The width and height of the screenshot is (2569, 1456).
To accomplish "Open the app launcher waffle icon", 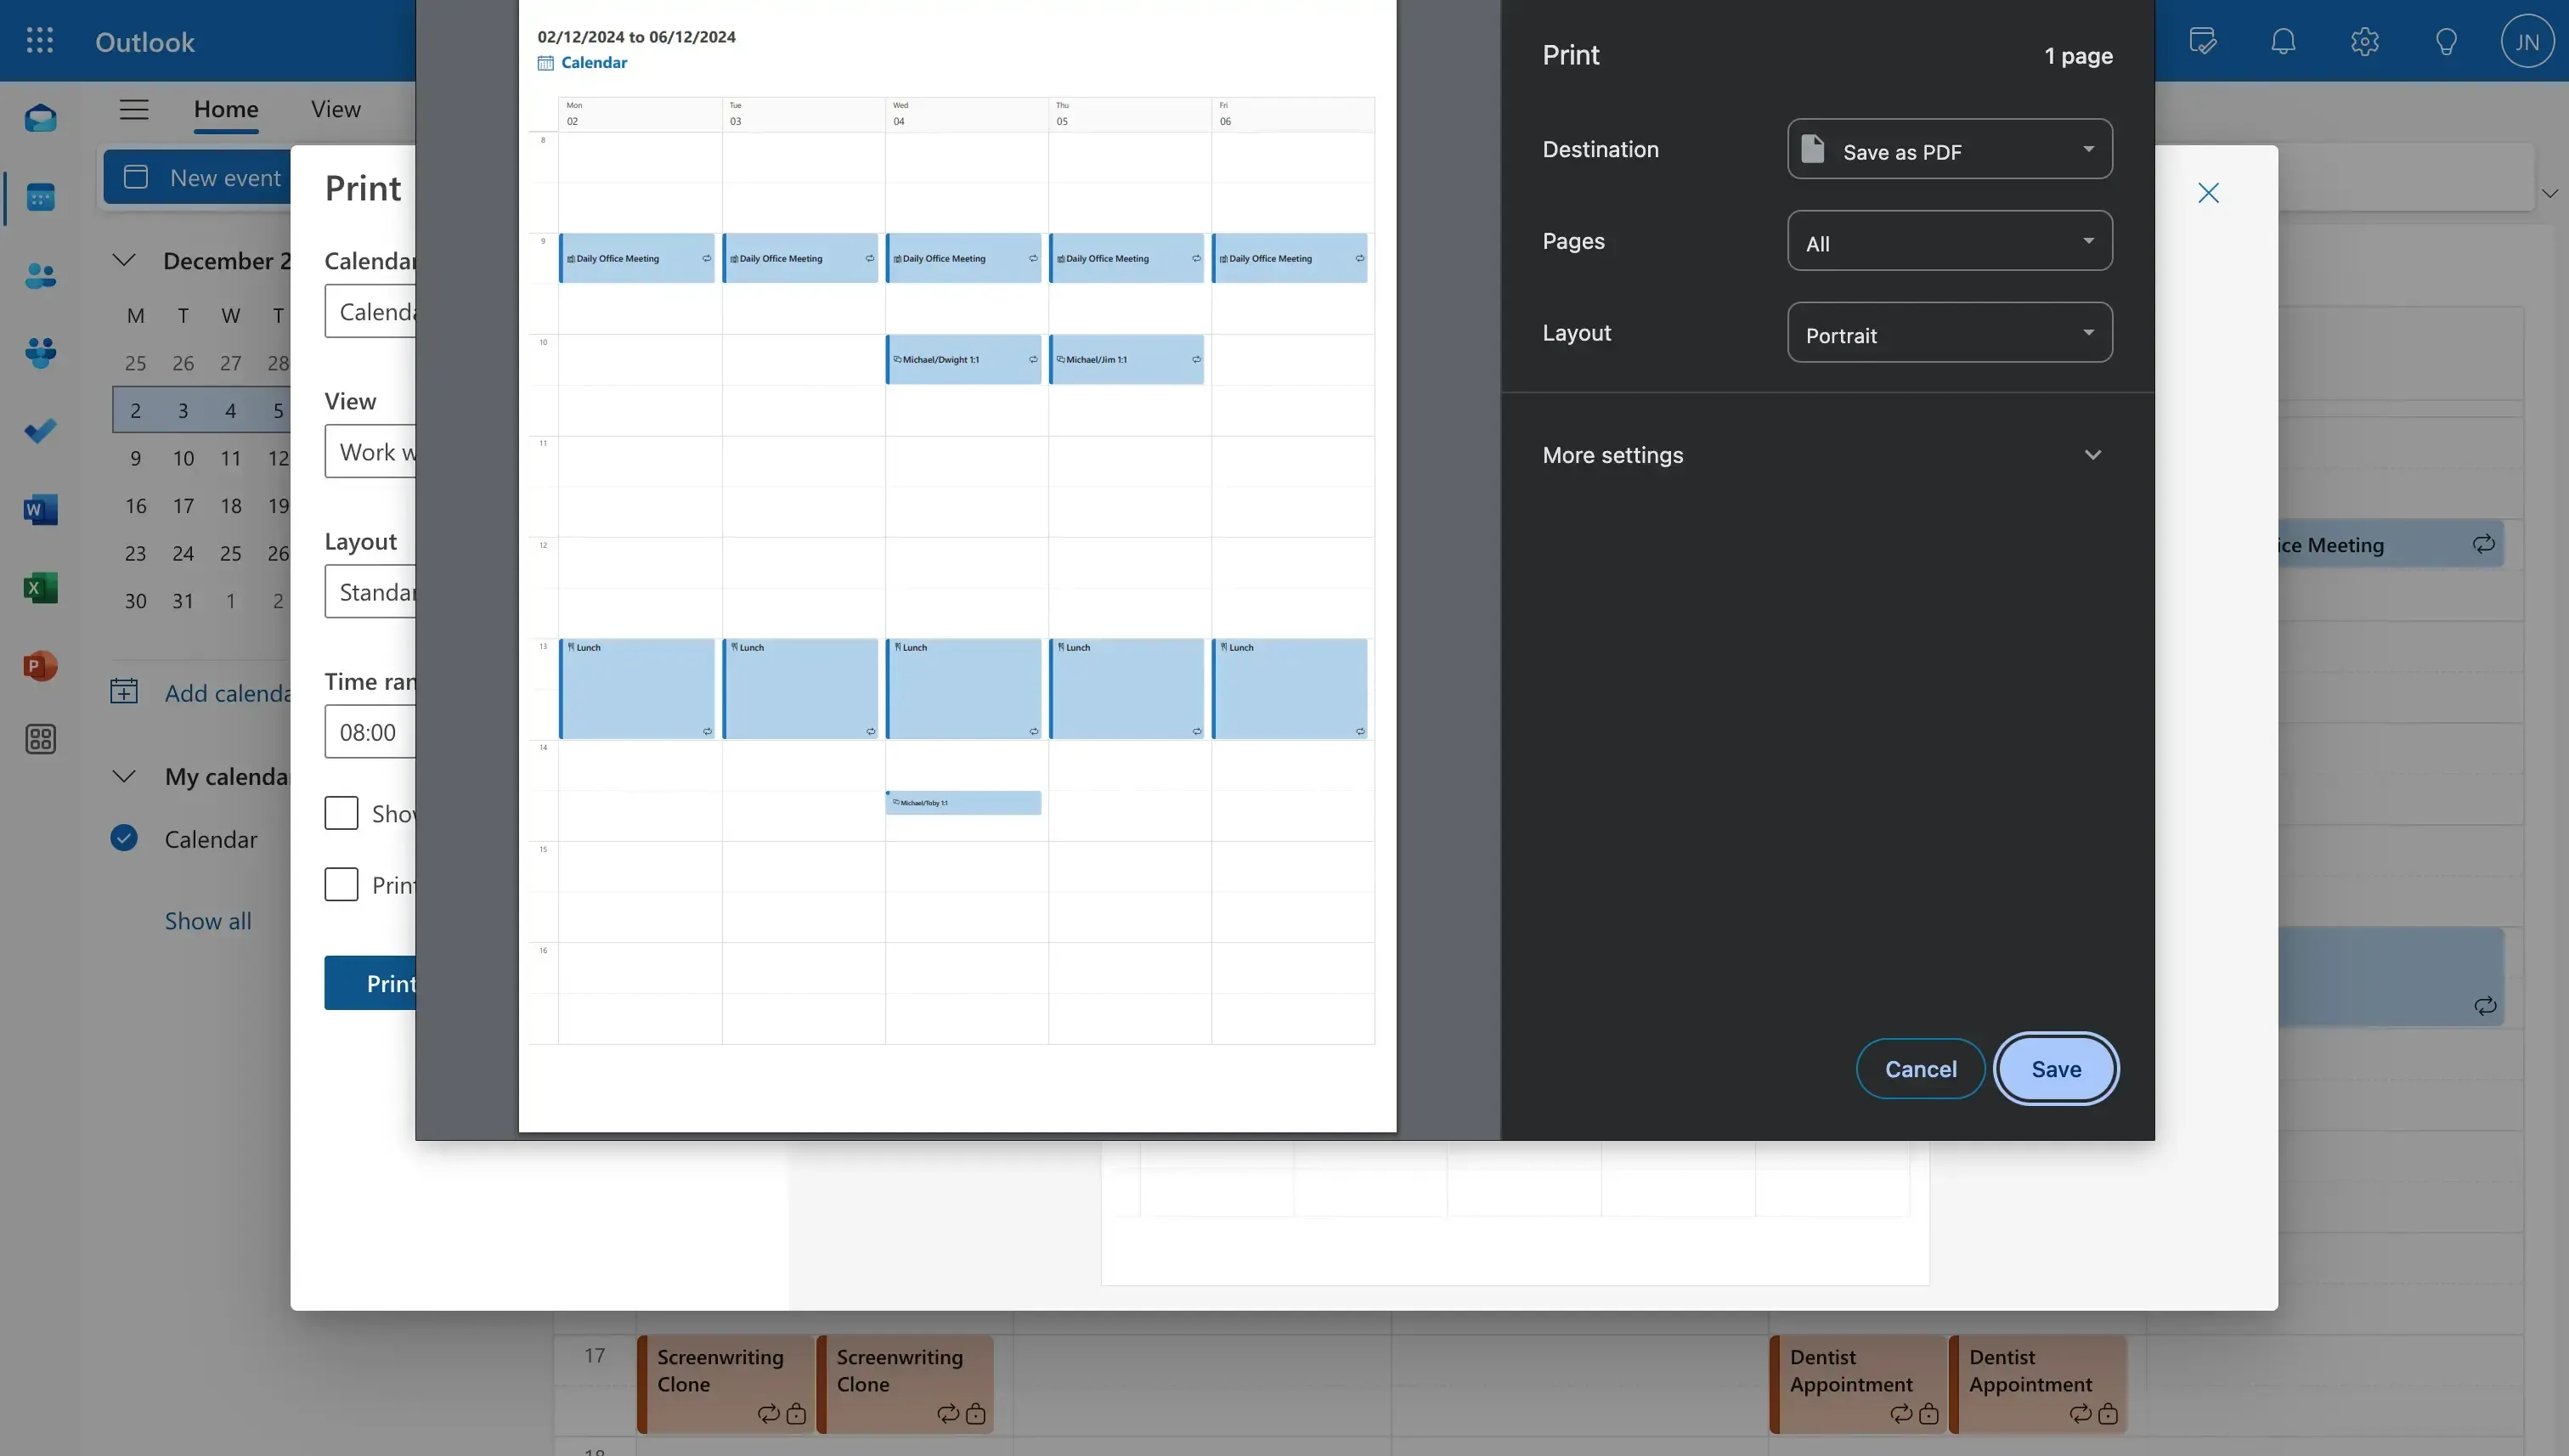I will 40,41.
